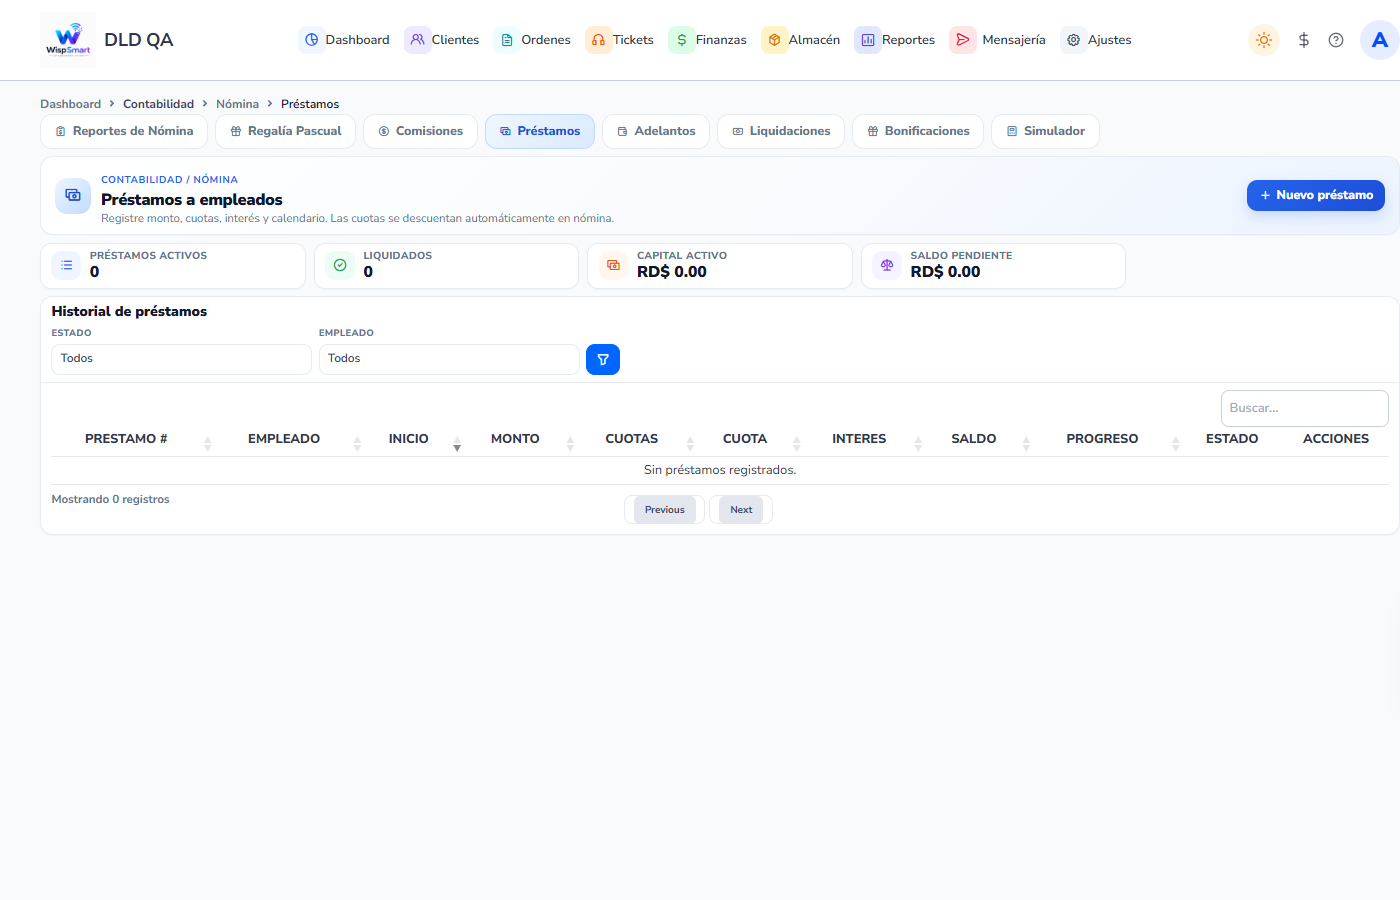1400x900 pixels.
Task: Open the user avatar A menu
Action: (1380, 40)
